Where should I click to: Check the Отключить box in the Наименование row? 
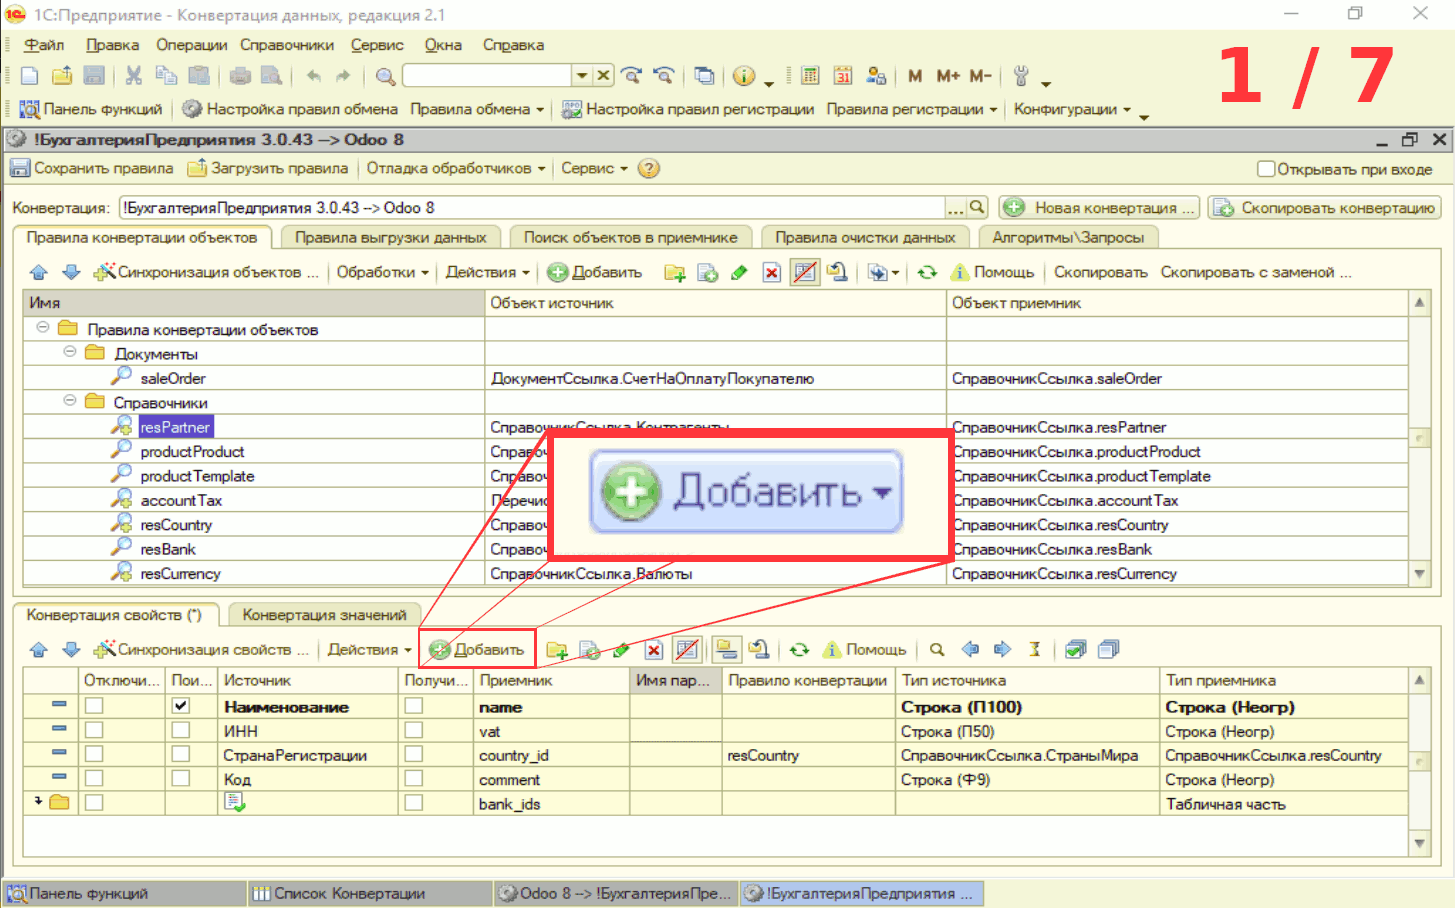point(94,706)
